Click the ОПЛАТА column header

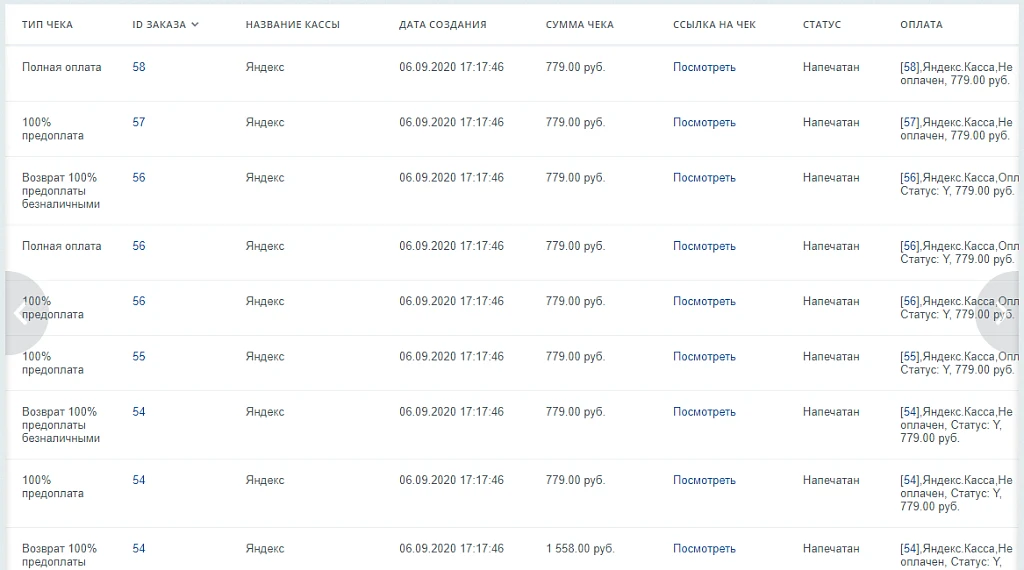coord(921,25)
